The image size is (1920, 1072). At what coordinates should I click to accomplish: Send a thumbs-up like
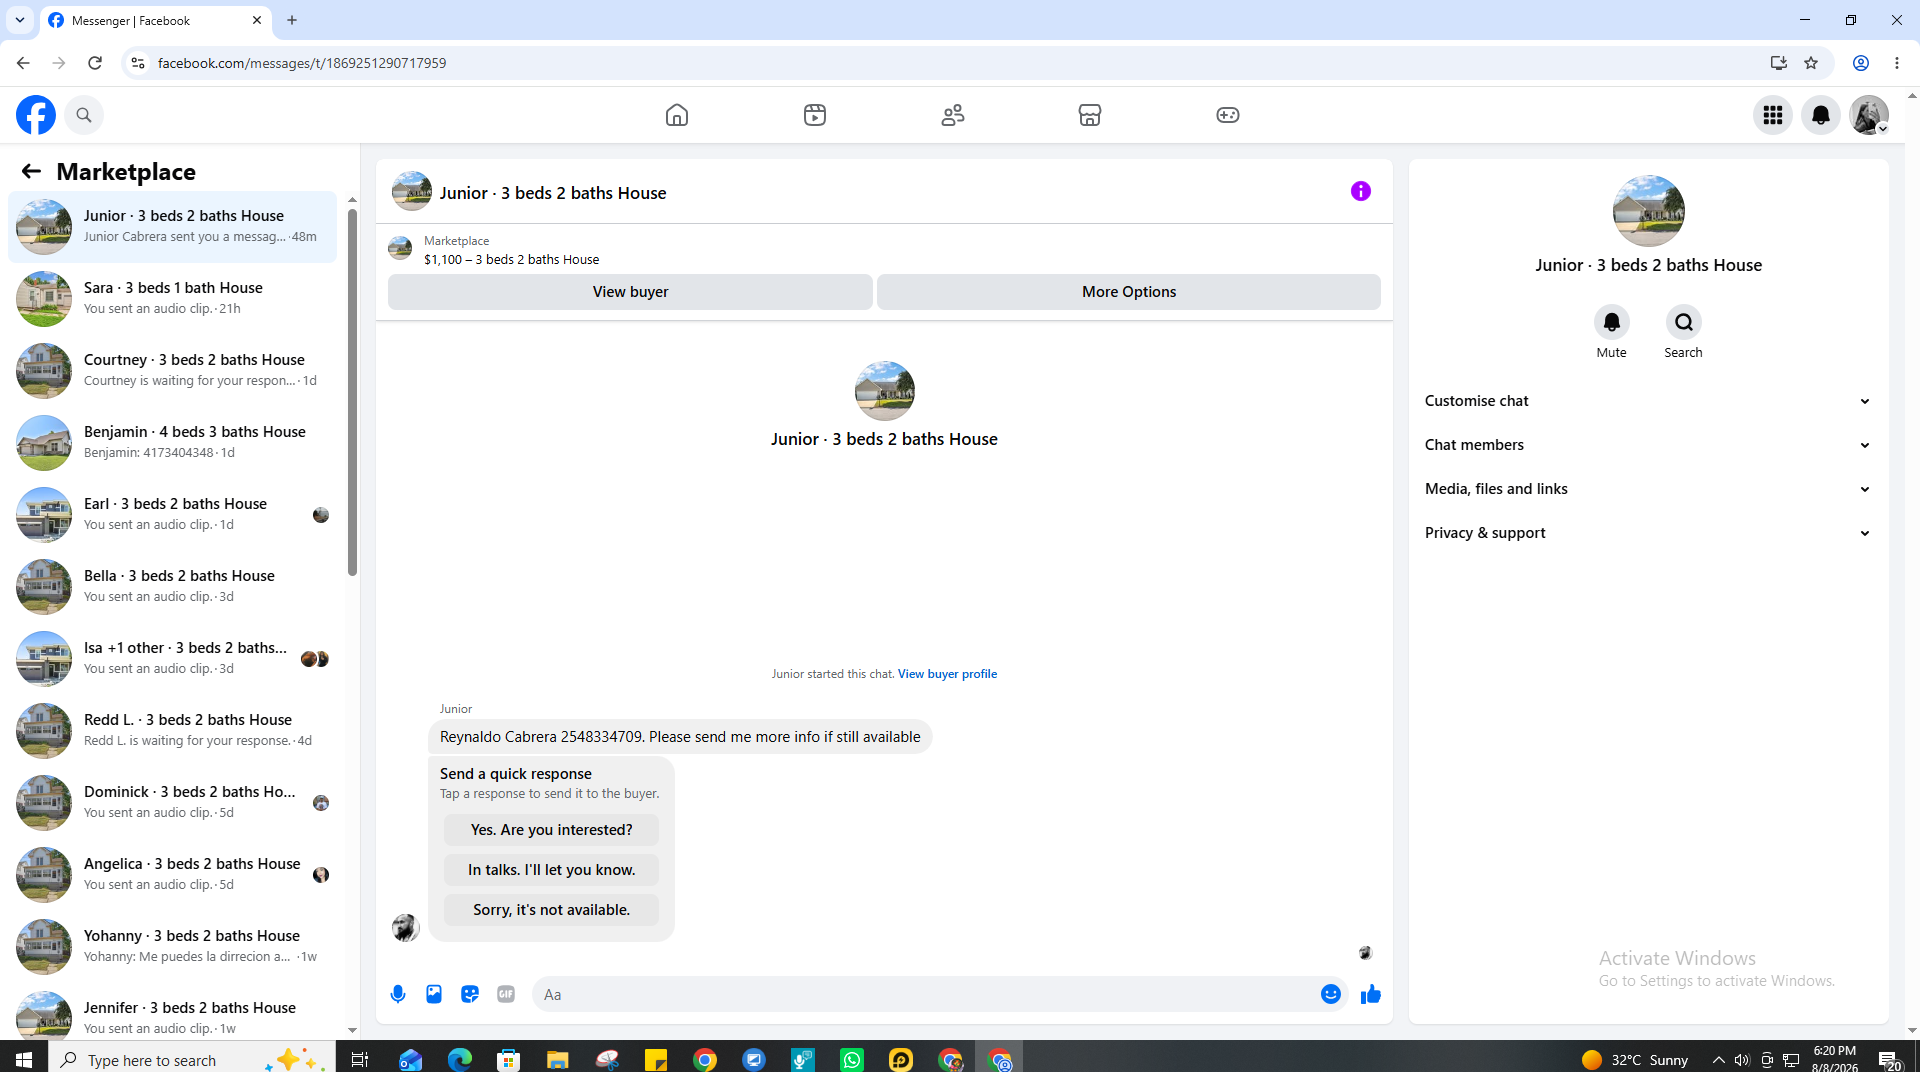pos(1371,994)
